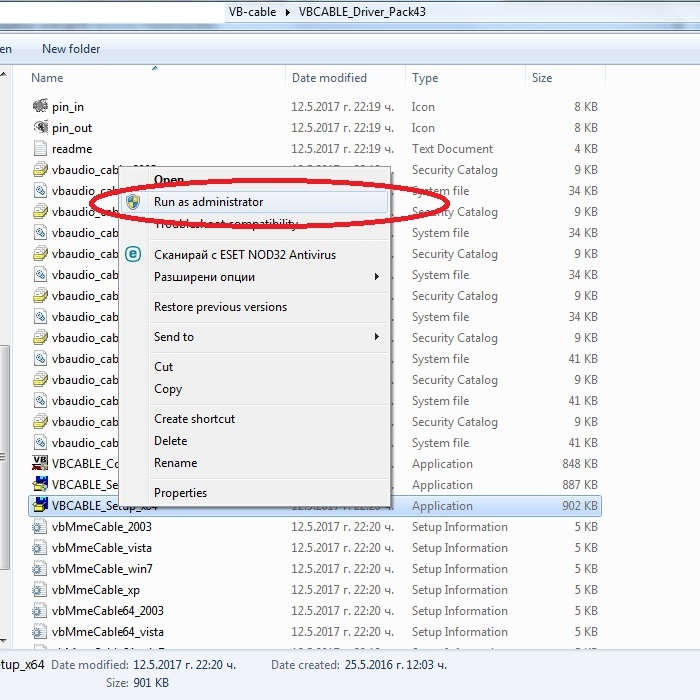Click the vbMmeCable_vista file icon

[x=39, y=547]
